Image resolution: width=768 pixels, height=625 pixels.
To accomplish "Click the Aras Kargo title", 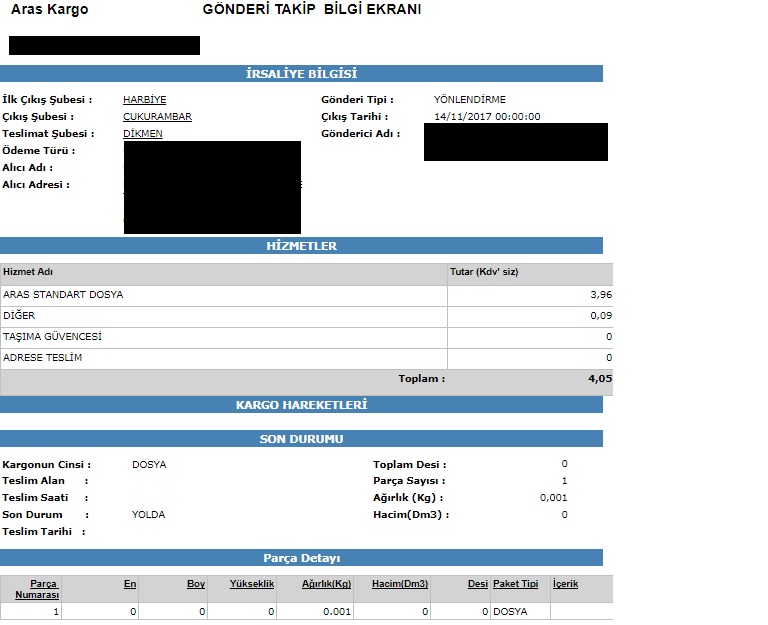I will point(49,9).
